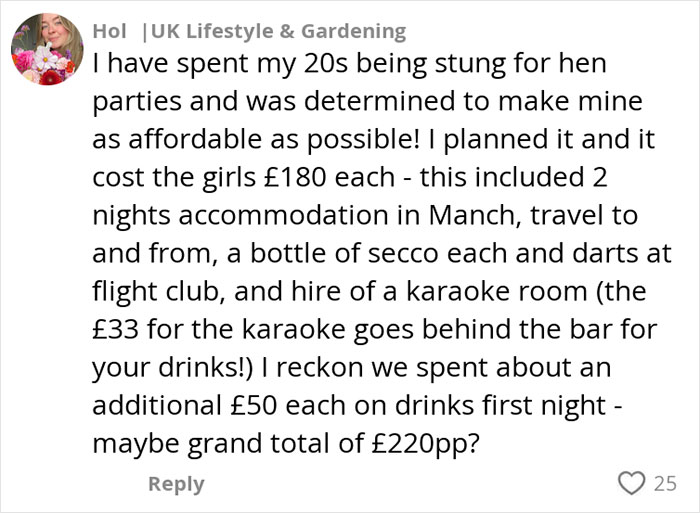Click the vertical bar separator after Hol
Viewport: 700px width, 513px height.
[146, 31]
